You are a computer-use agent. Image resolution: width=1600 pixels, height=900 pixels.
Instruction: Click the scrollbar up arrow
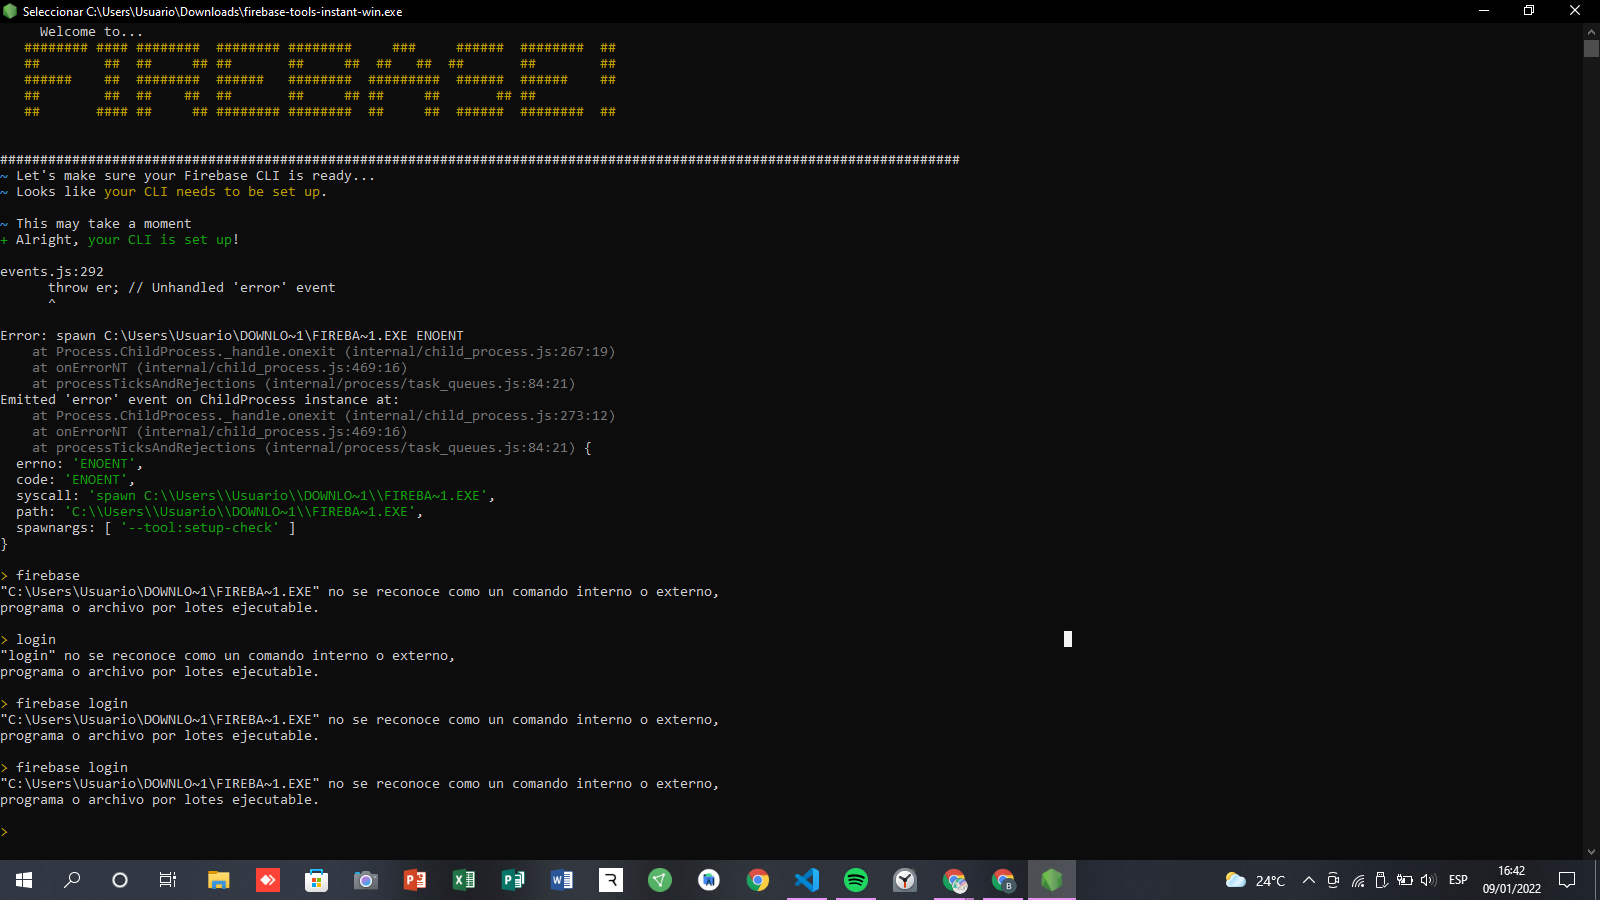[1591, 31]
